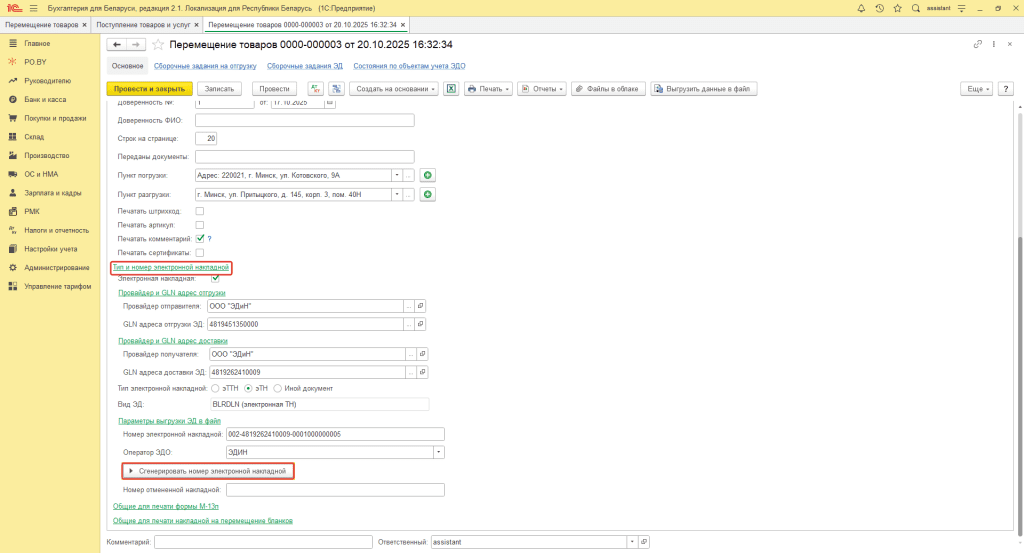Image resolution: width=1024 pixels, height=553 pixels.
Task: Select the эТТН radio button
Action: 214,388
